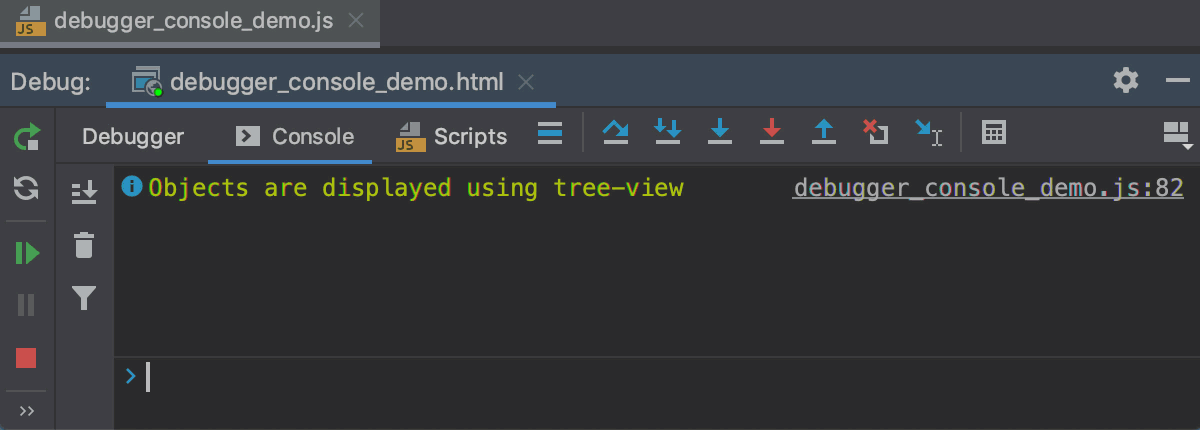Click the Step Out icon
Viewport: 1200px width, 430px height.
[823, 132]
